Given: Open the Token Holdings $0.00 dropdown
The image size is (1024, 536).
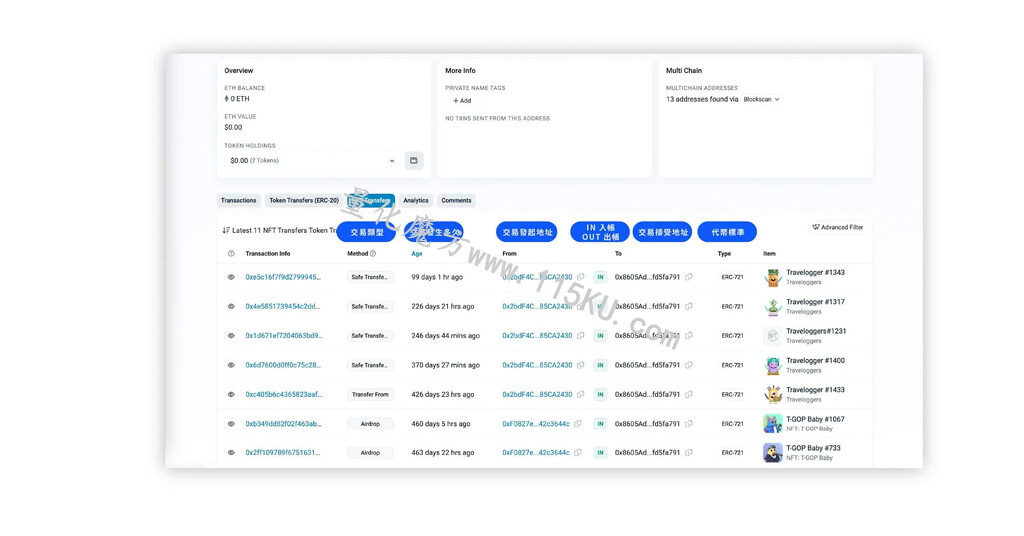Looking at the screenshot, I should pyautogui.click(x=312, y=161).
